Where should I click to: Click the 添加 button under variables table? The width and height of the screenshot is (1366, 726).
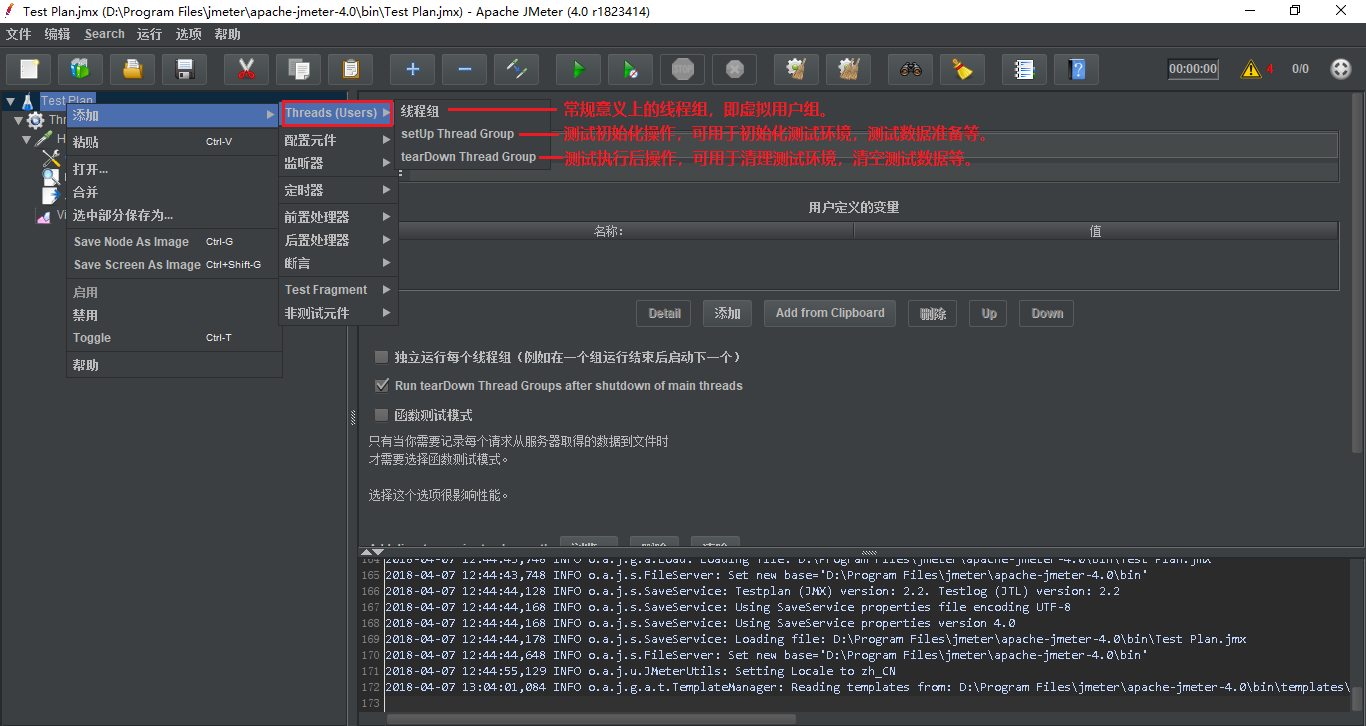pyautogui.click(x=727, y=313)
